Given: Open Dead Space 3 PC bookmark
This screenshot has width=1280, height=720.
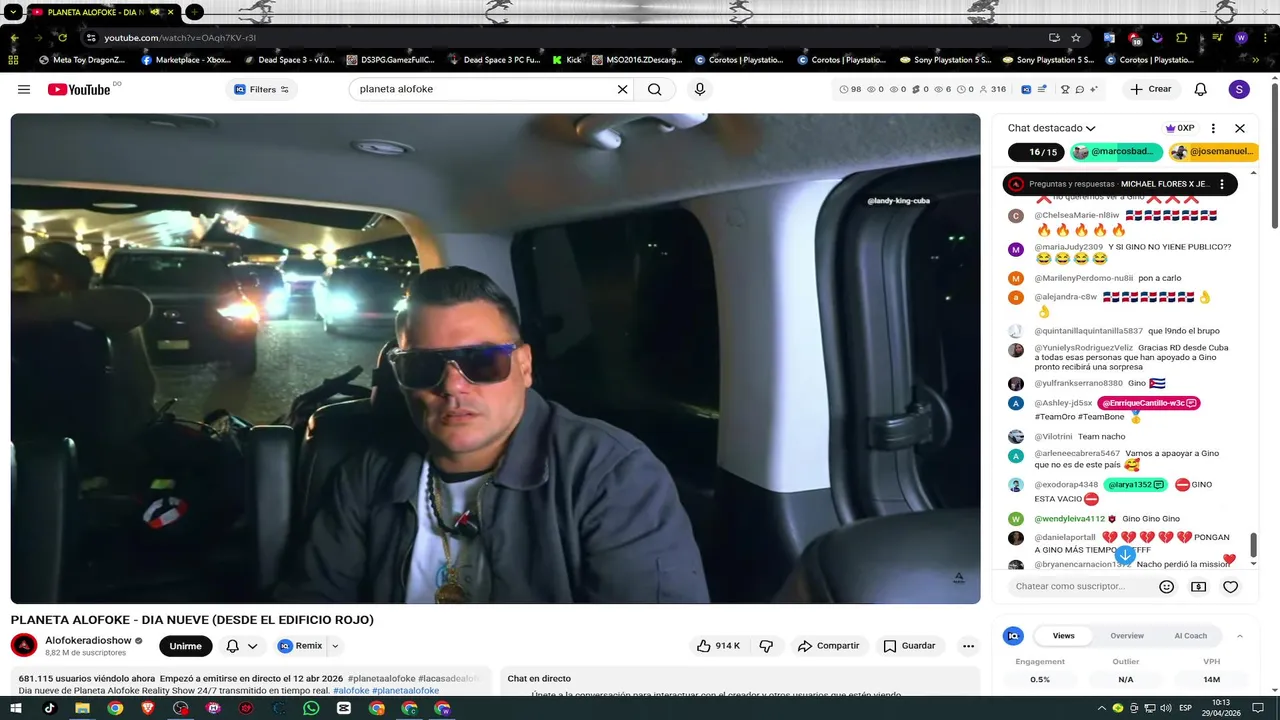Looking at the screenshot, I should click(494, 60).
